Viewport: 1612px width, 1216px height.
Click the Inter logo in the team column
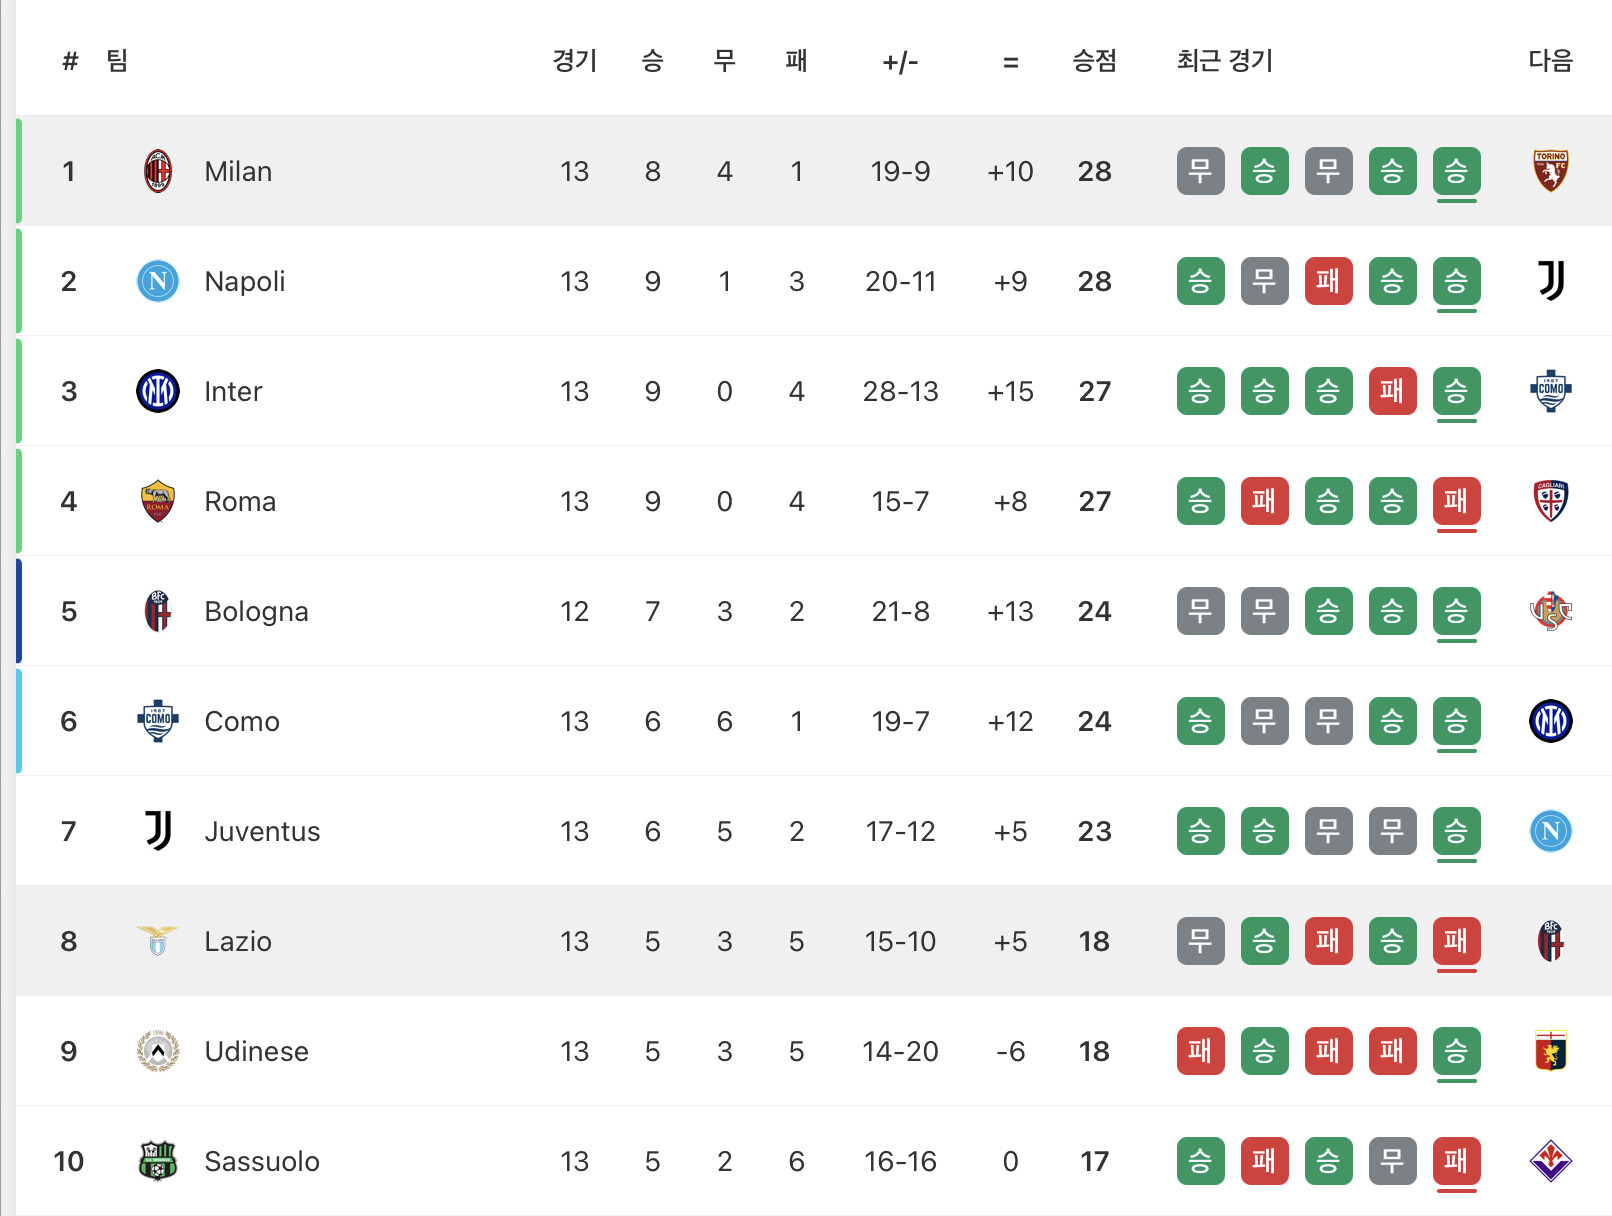click(x=158, y=391)
